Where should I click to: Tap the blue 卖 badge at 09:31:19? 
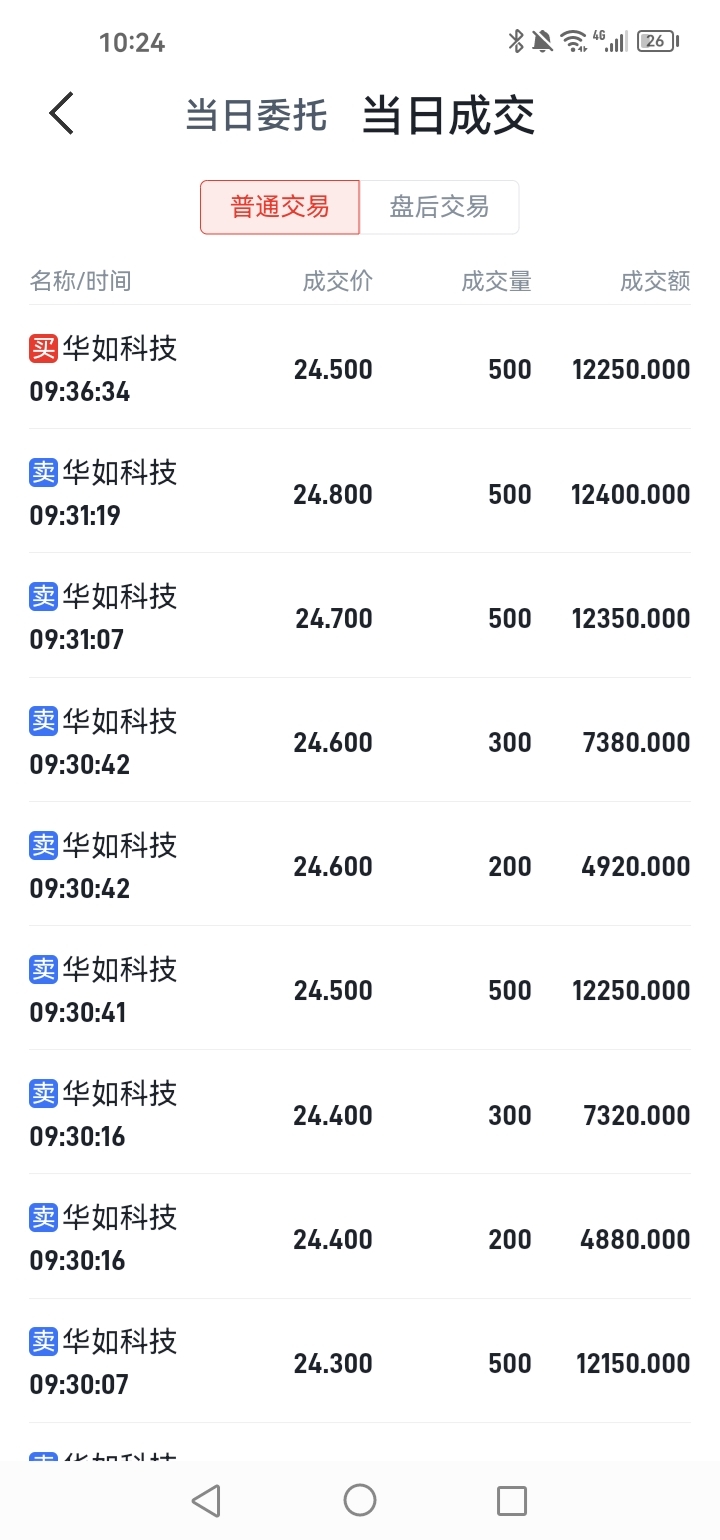point(44,472)
